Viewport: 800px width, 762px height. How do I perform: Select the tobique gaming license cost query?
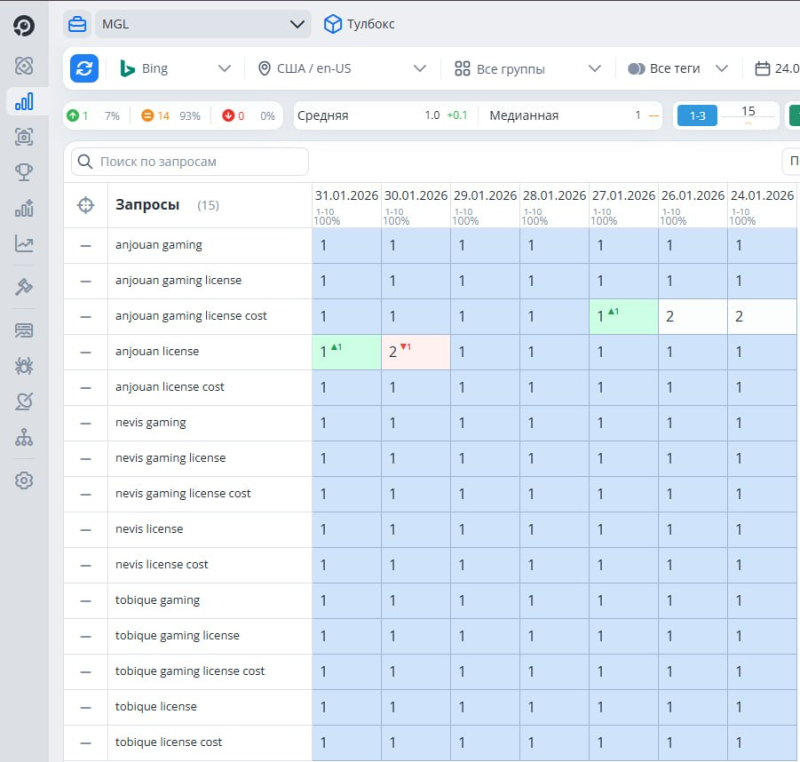coord(190,671)
